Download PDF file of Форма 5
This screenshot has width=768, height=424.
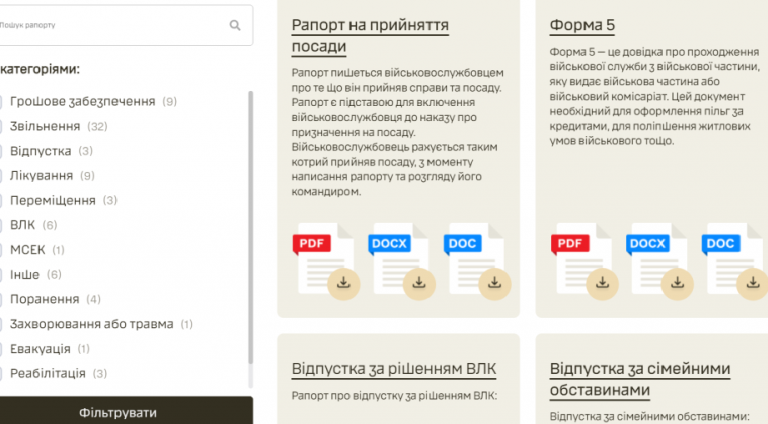[602, 283]
